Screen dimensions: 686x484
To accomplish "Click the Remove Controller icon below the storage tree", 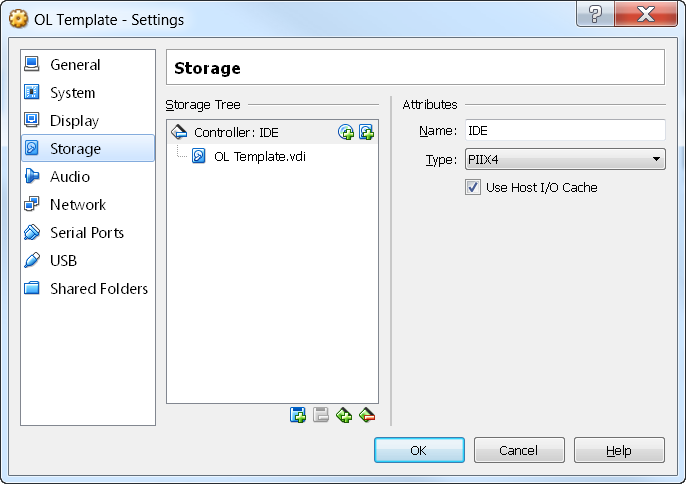I will tap(321, 415).
